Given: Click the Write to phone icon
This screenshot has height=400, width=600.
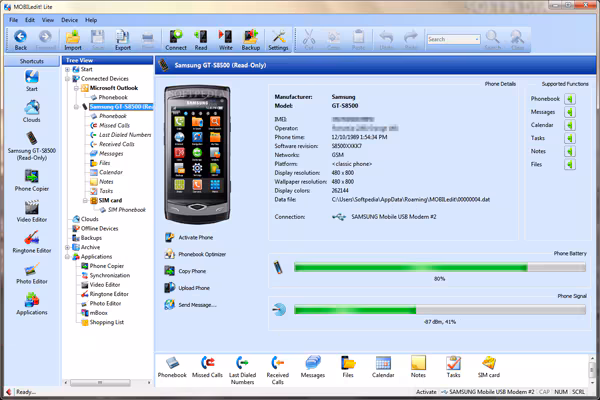Looking at the screenshot, I should [225, 40].
